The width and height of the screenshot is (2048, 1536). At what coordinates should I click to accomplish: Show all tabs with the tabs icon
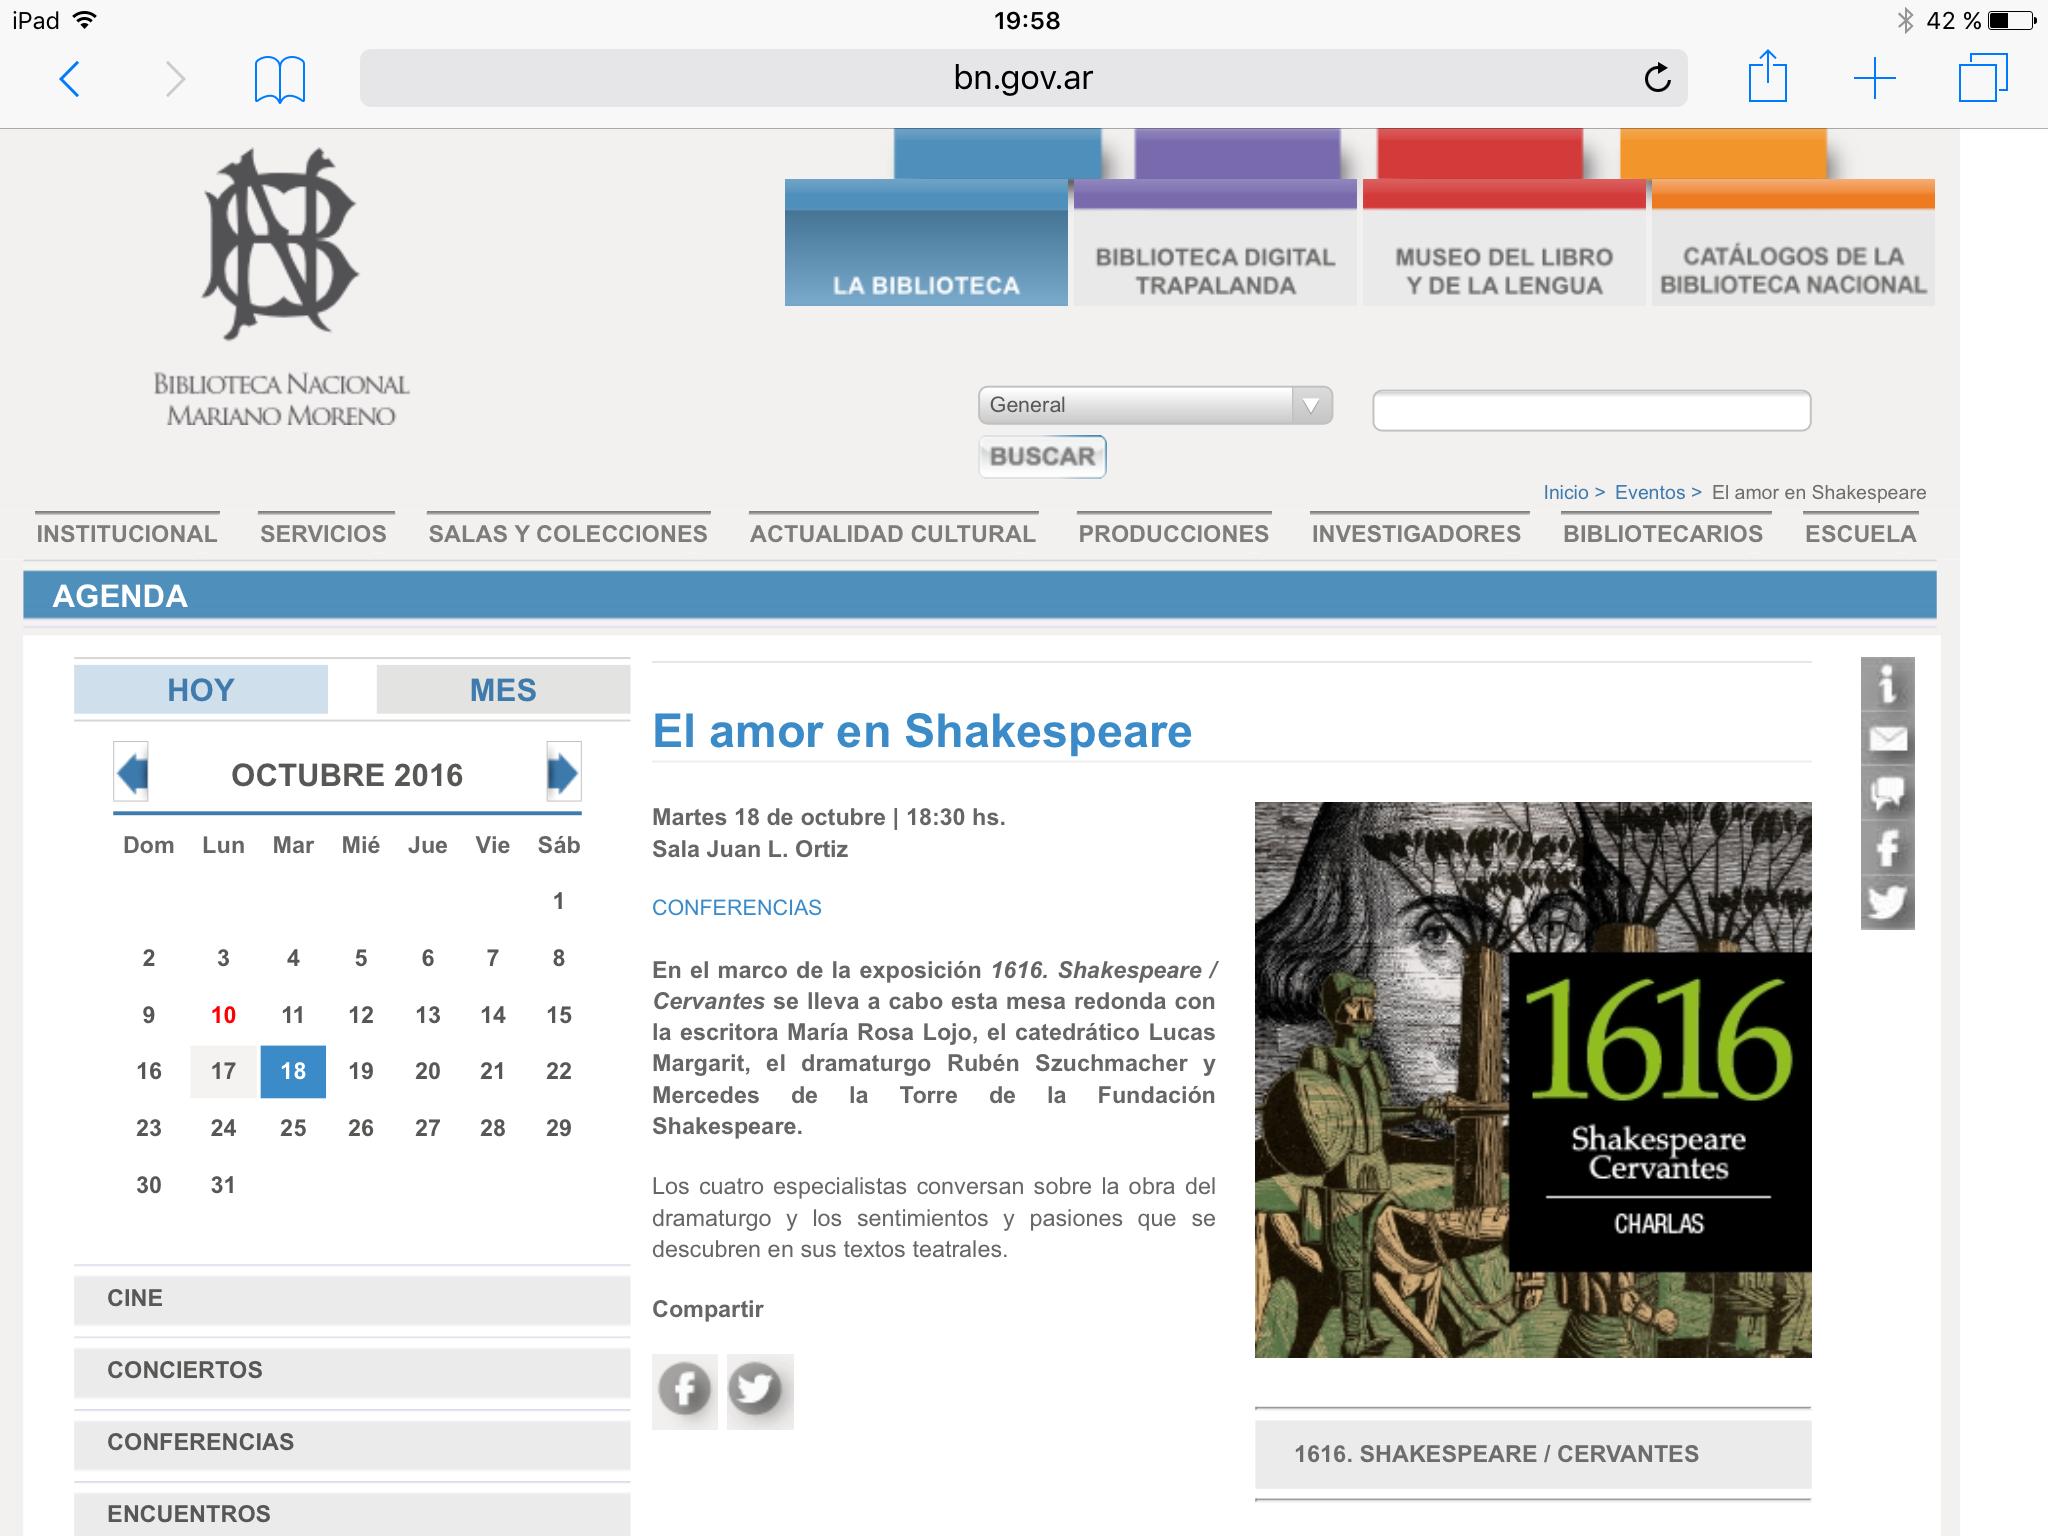coord(1983,78)
